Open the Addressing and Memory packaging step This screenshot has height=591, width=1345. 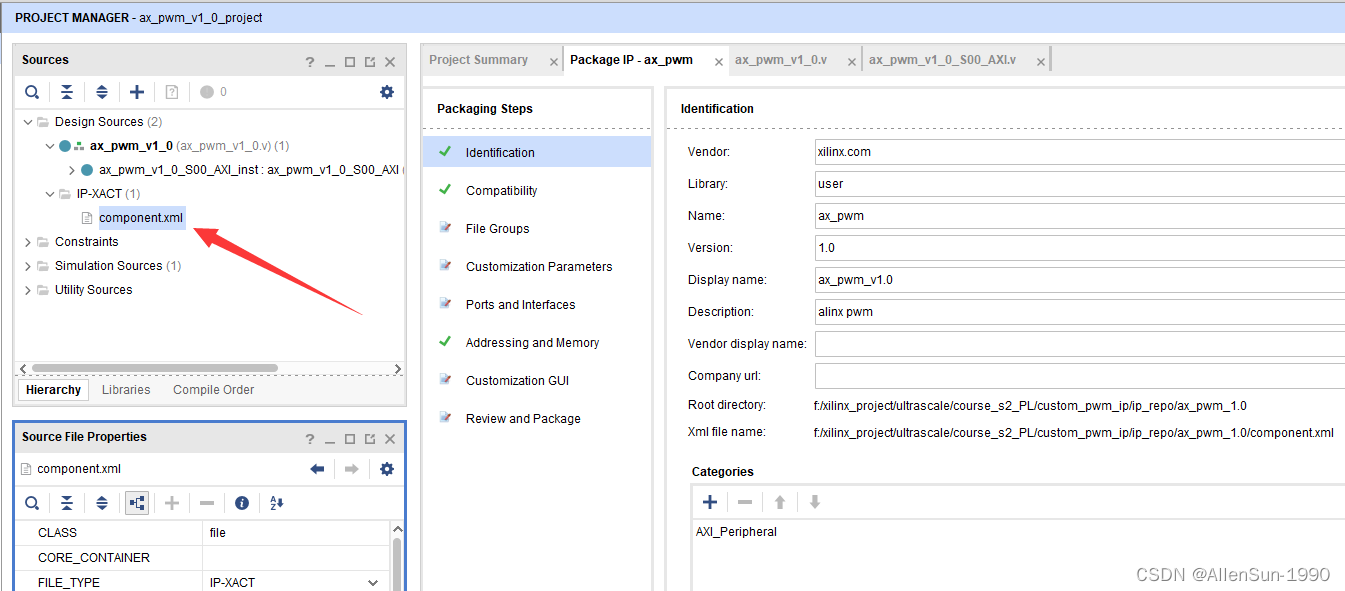click(x=538, y=343)
